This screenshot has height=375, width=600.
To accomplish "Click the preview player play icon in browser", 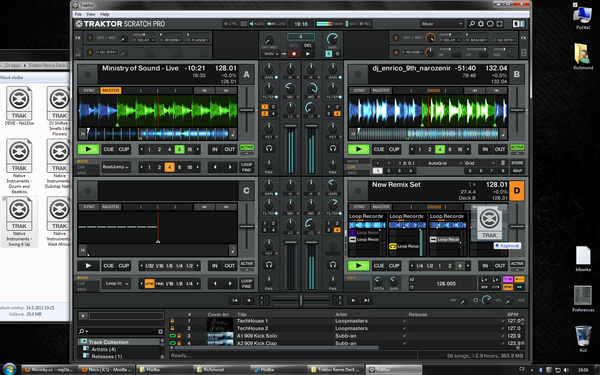I will (83, 316).
